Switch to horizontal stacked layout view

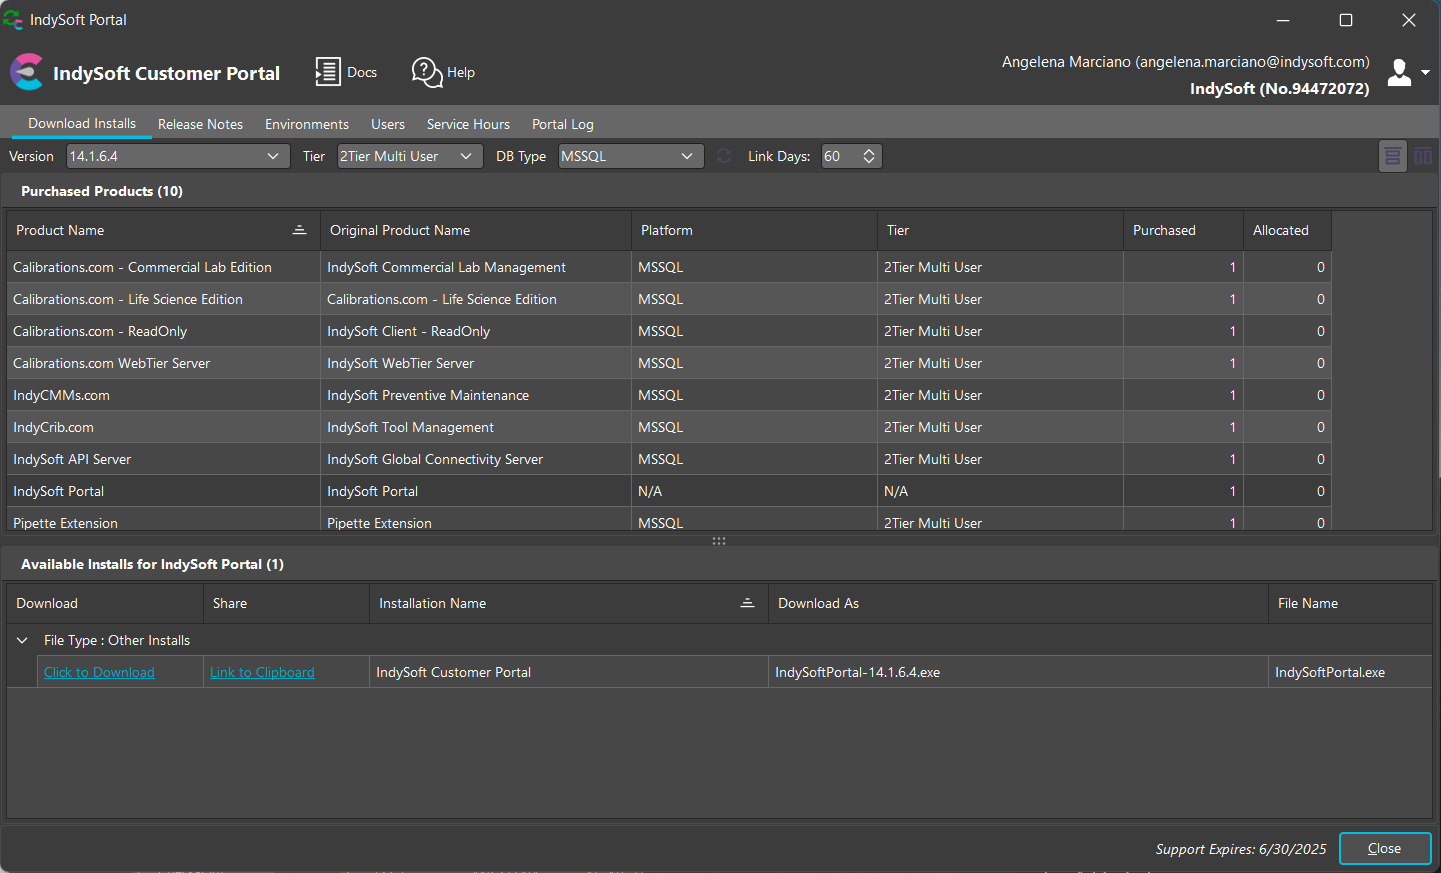tap(1392, 156)
